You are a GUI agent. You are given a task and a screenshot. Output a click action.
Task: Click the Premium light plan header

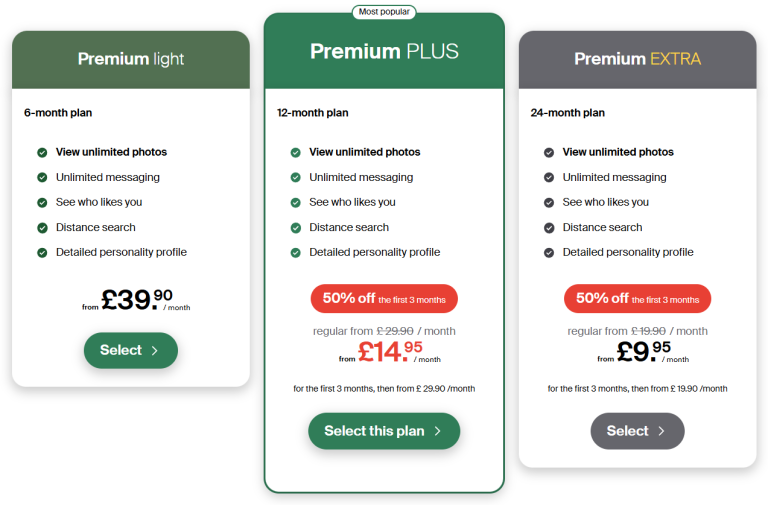click(x=131, y=59)
